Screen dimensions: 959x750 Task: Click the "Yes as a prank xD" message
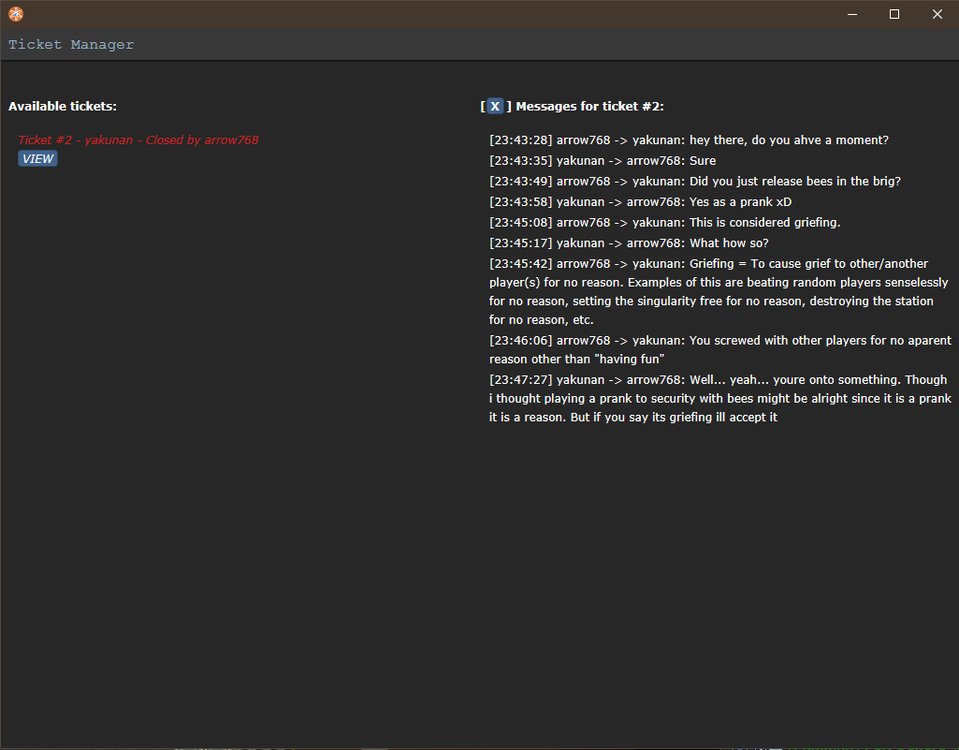point(640,202)
